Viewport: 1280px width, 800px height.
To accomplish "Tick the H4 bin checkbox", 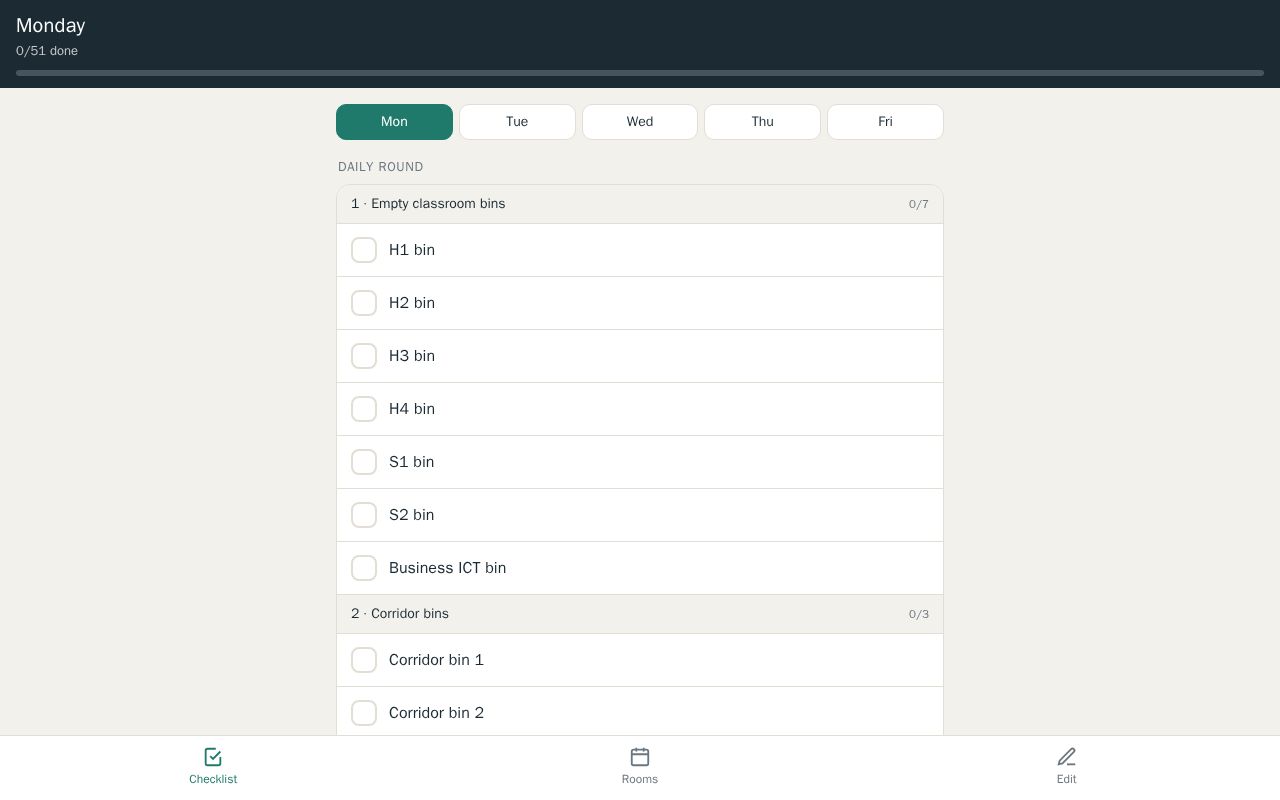I will (364, 409).
